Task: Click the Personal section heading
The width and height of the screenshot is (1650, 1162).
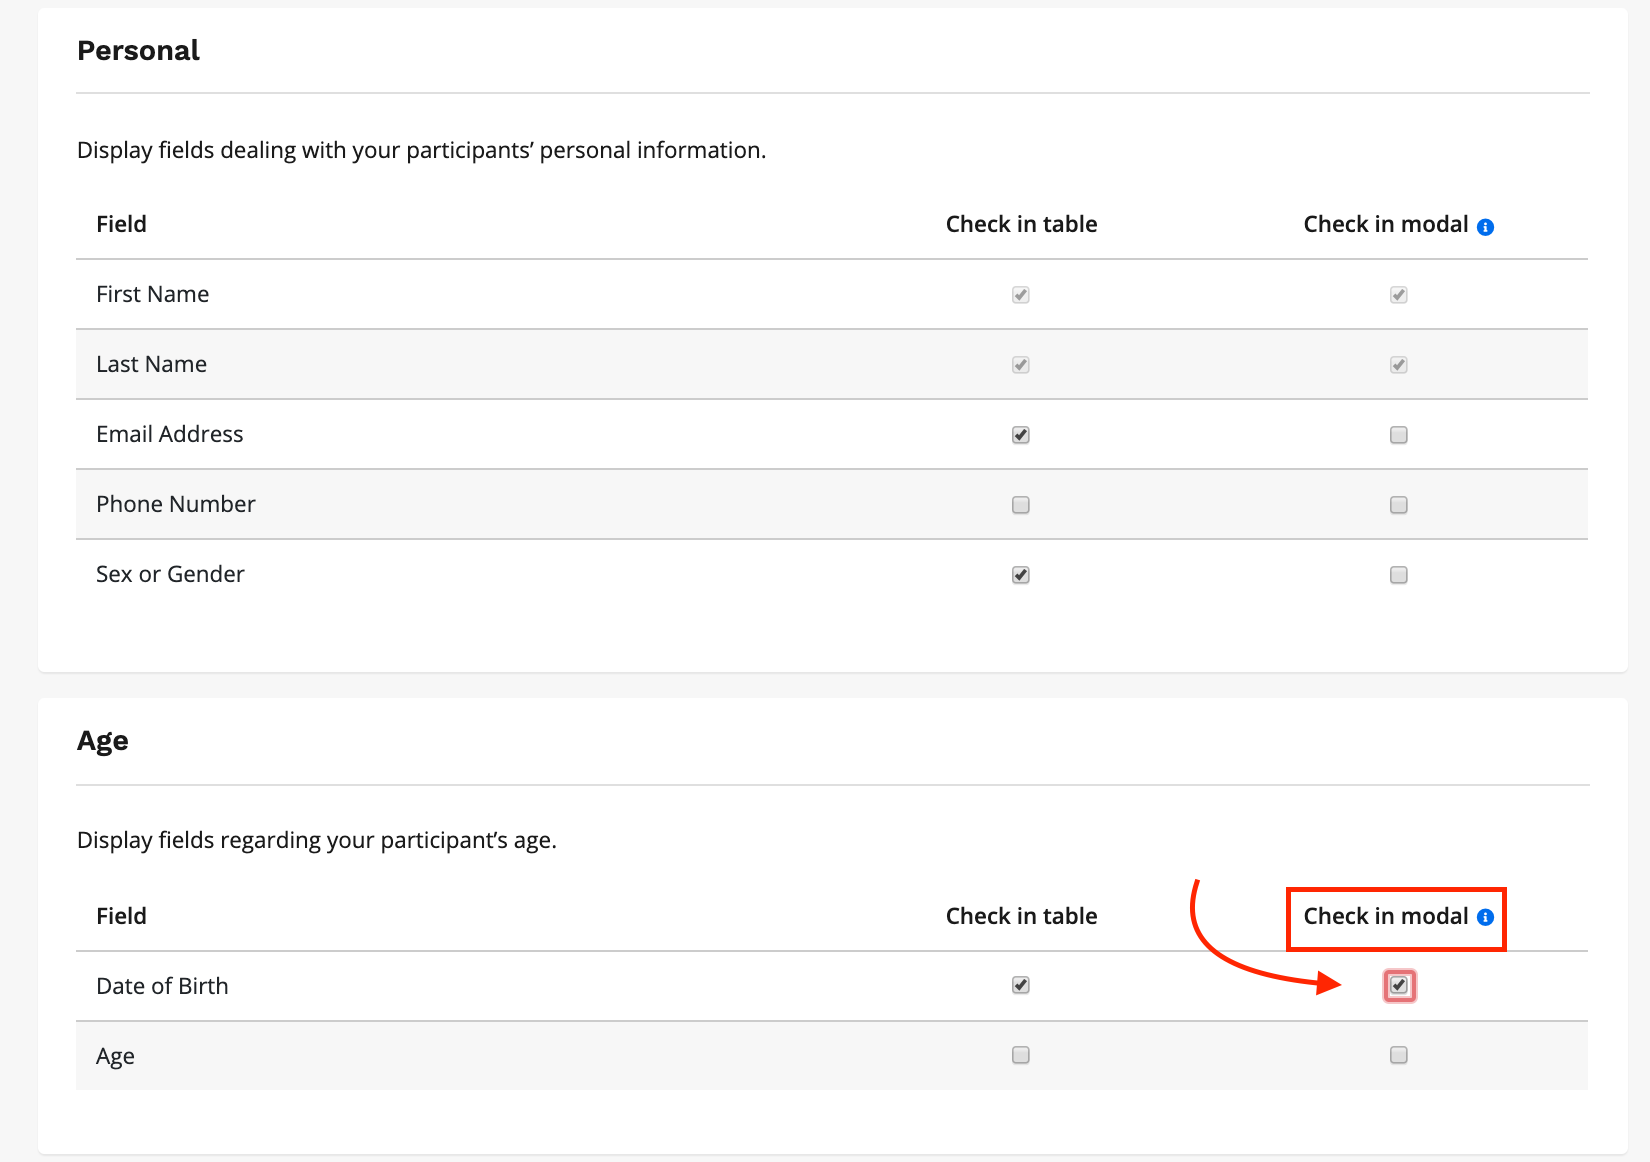Action: point(138,51)
